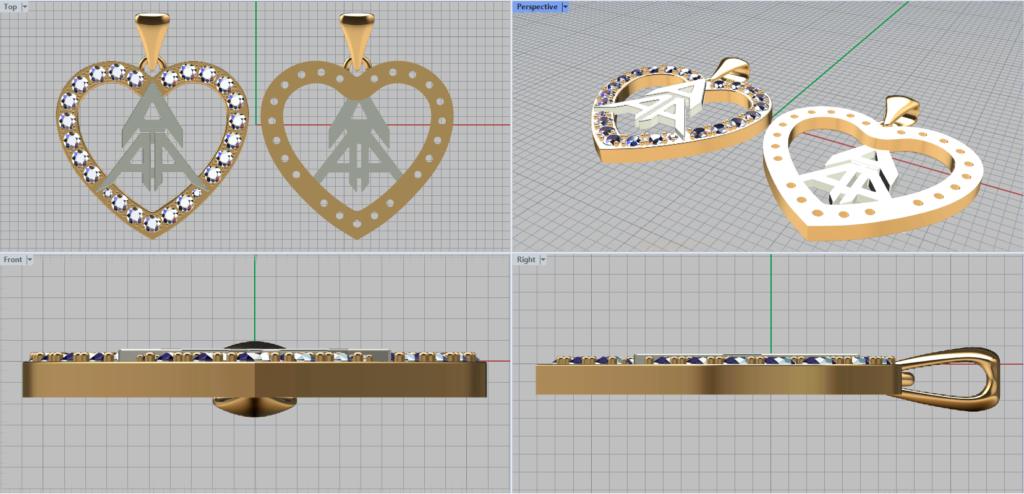Select the Front viewport title label
The image size is (1024, 494).
coord(13,259)
